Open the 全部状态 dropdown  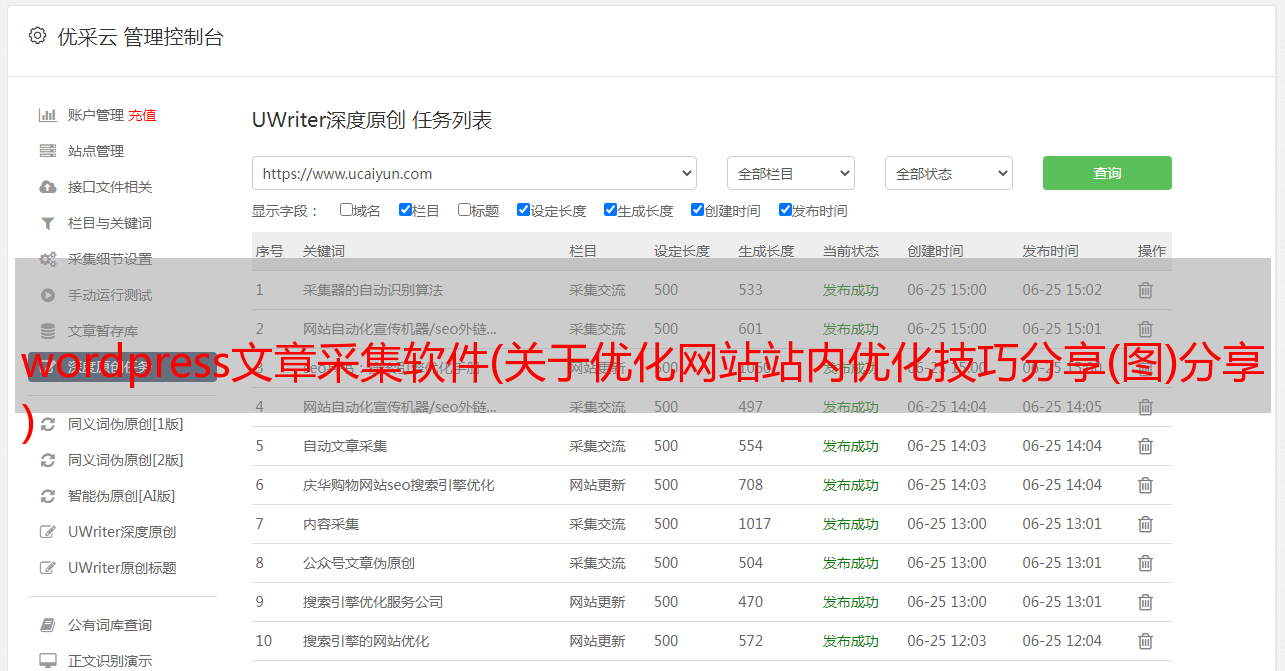pyautogui.click(x=949, y=173)
